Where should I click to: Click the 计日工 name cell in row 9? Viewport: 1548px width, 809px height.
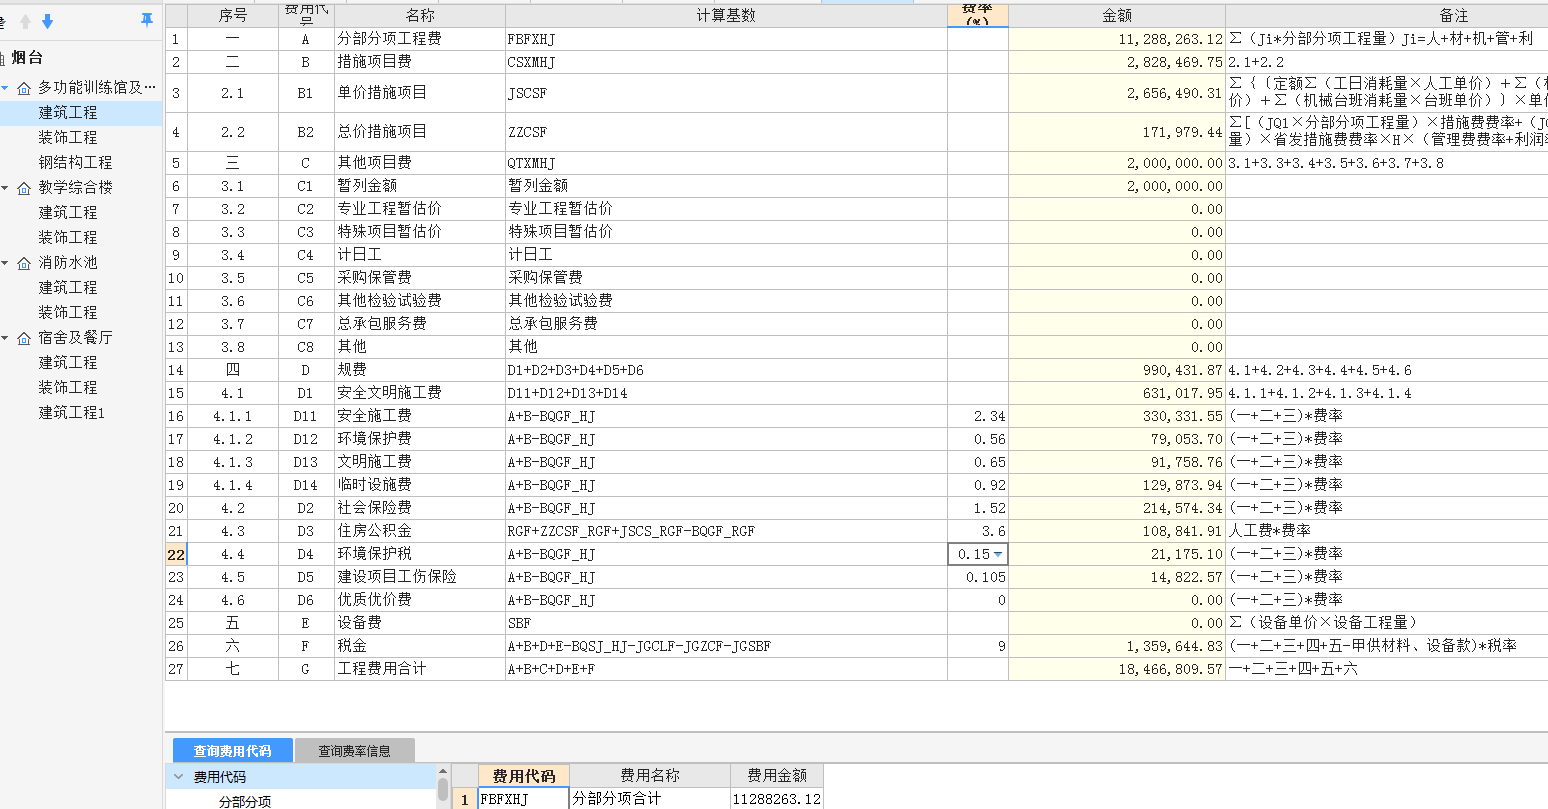(420, 255)
